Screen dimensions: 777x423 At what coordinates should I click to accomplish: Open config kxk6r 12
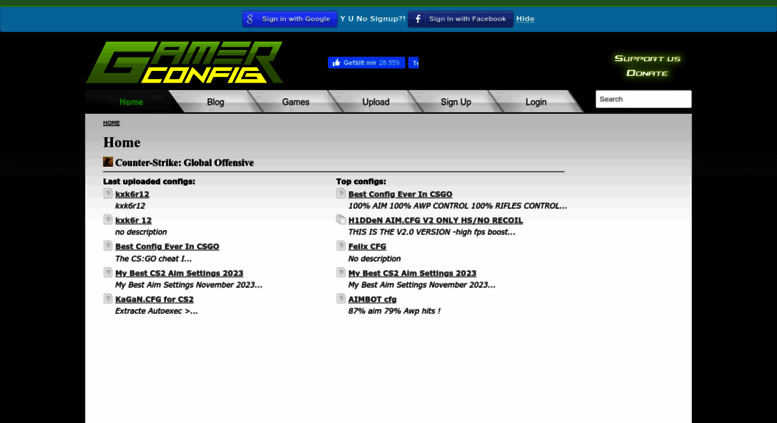(133, 220)
